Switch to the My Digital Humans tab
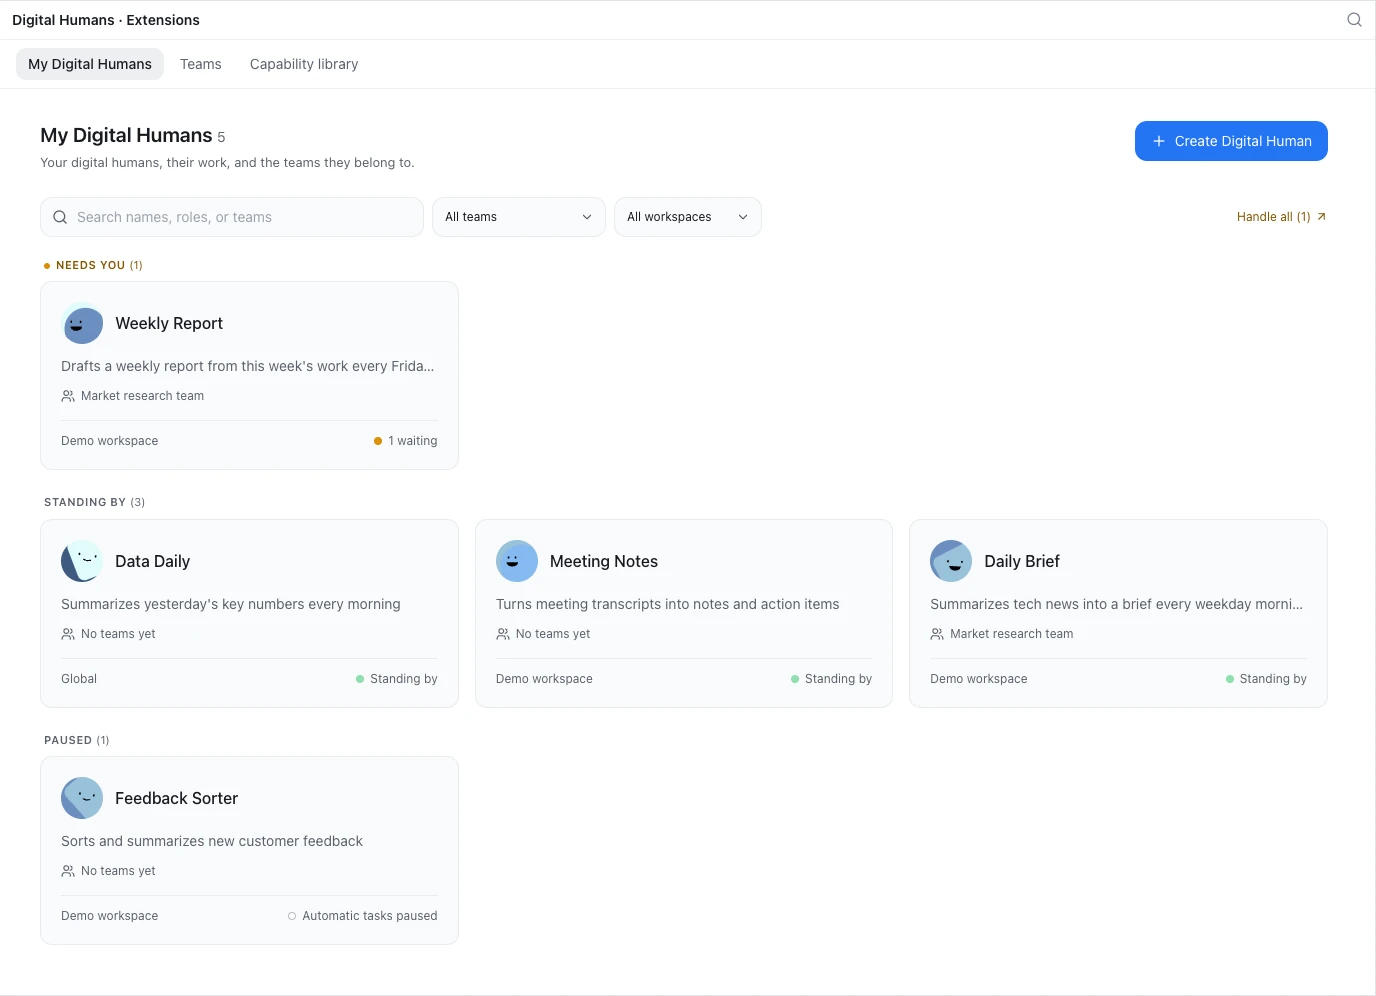 pos(90,64)
